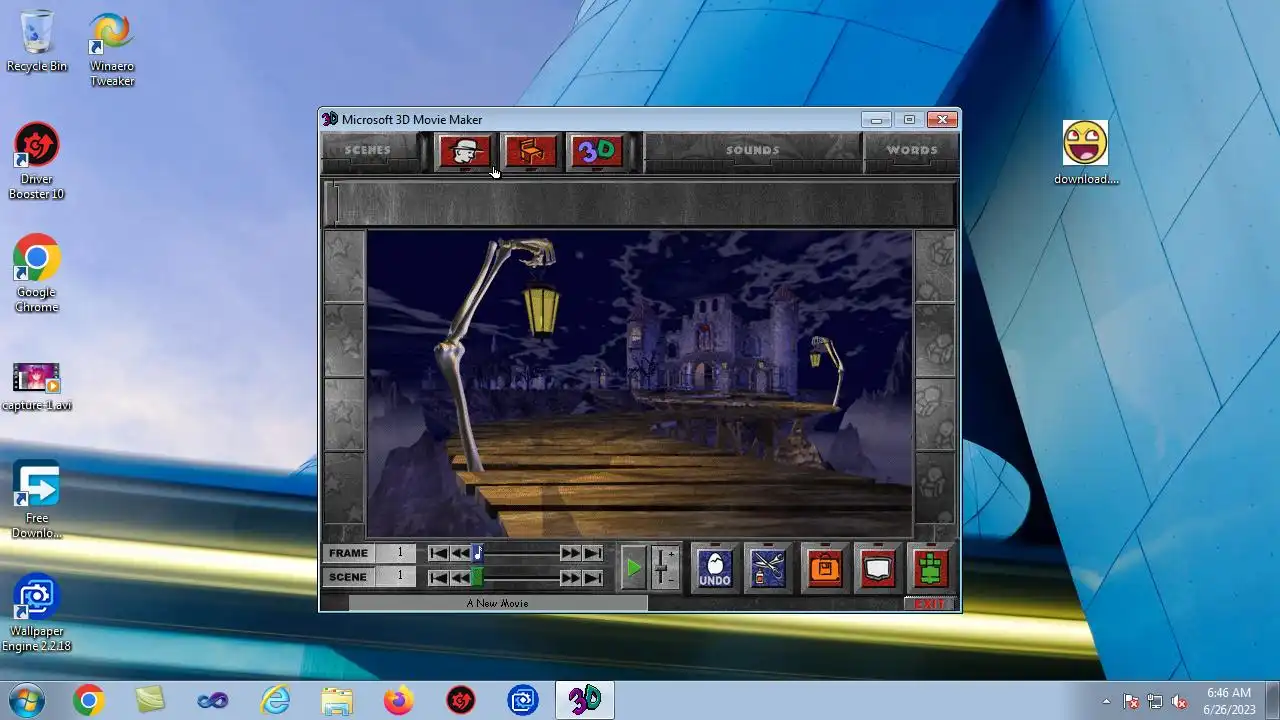Select the Driver Booster 10 desktop shortcut
This screenshot has width=1280, height=720.
pyautogui.click(x=37, y=162)
